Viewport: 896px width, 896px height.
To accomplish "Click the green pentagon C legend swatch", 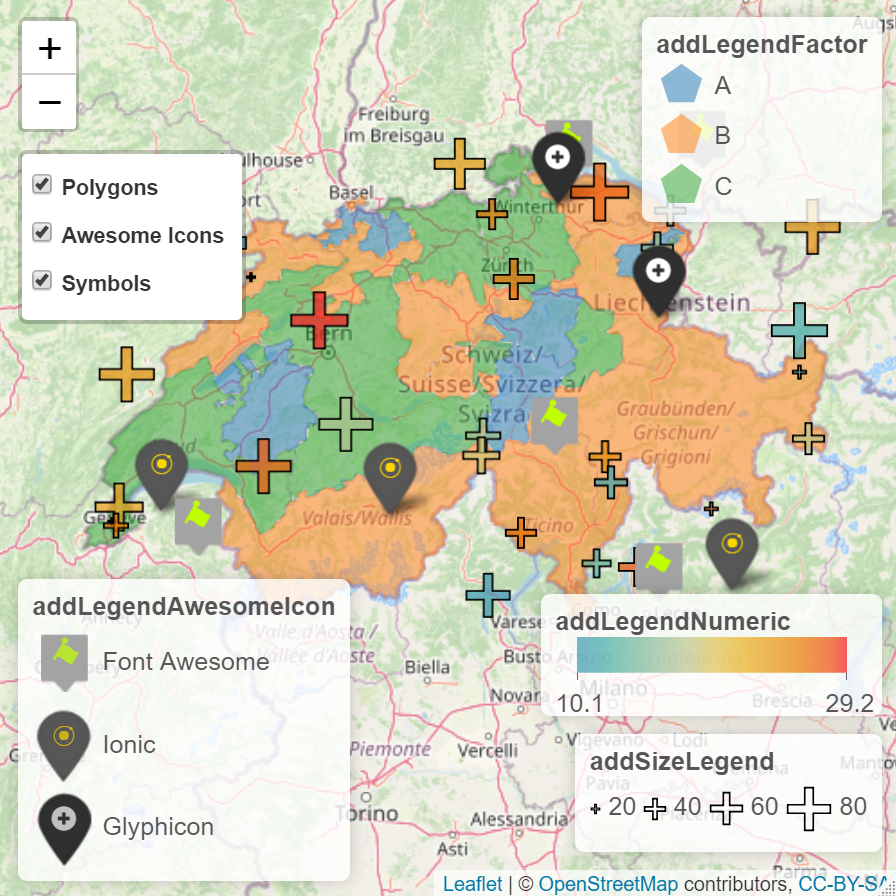I will (x=682, y=185).
